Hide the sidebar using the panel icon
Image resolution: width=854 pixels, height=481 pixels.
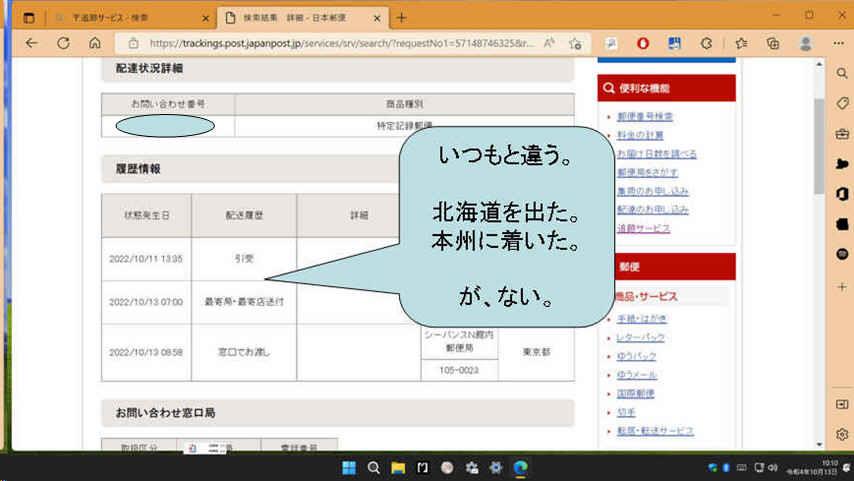pos(842,404)
